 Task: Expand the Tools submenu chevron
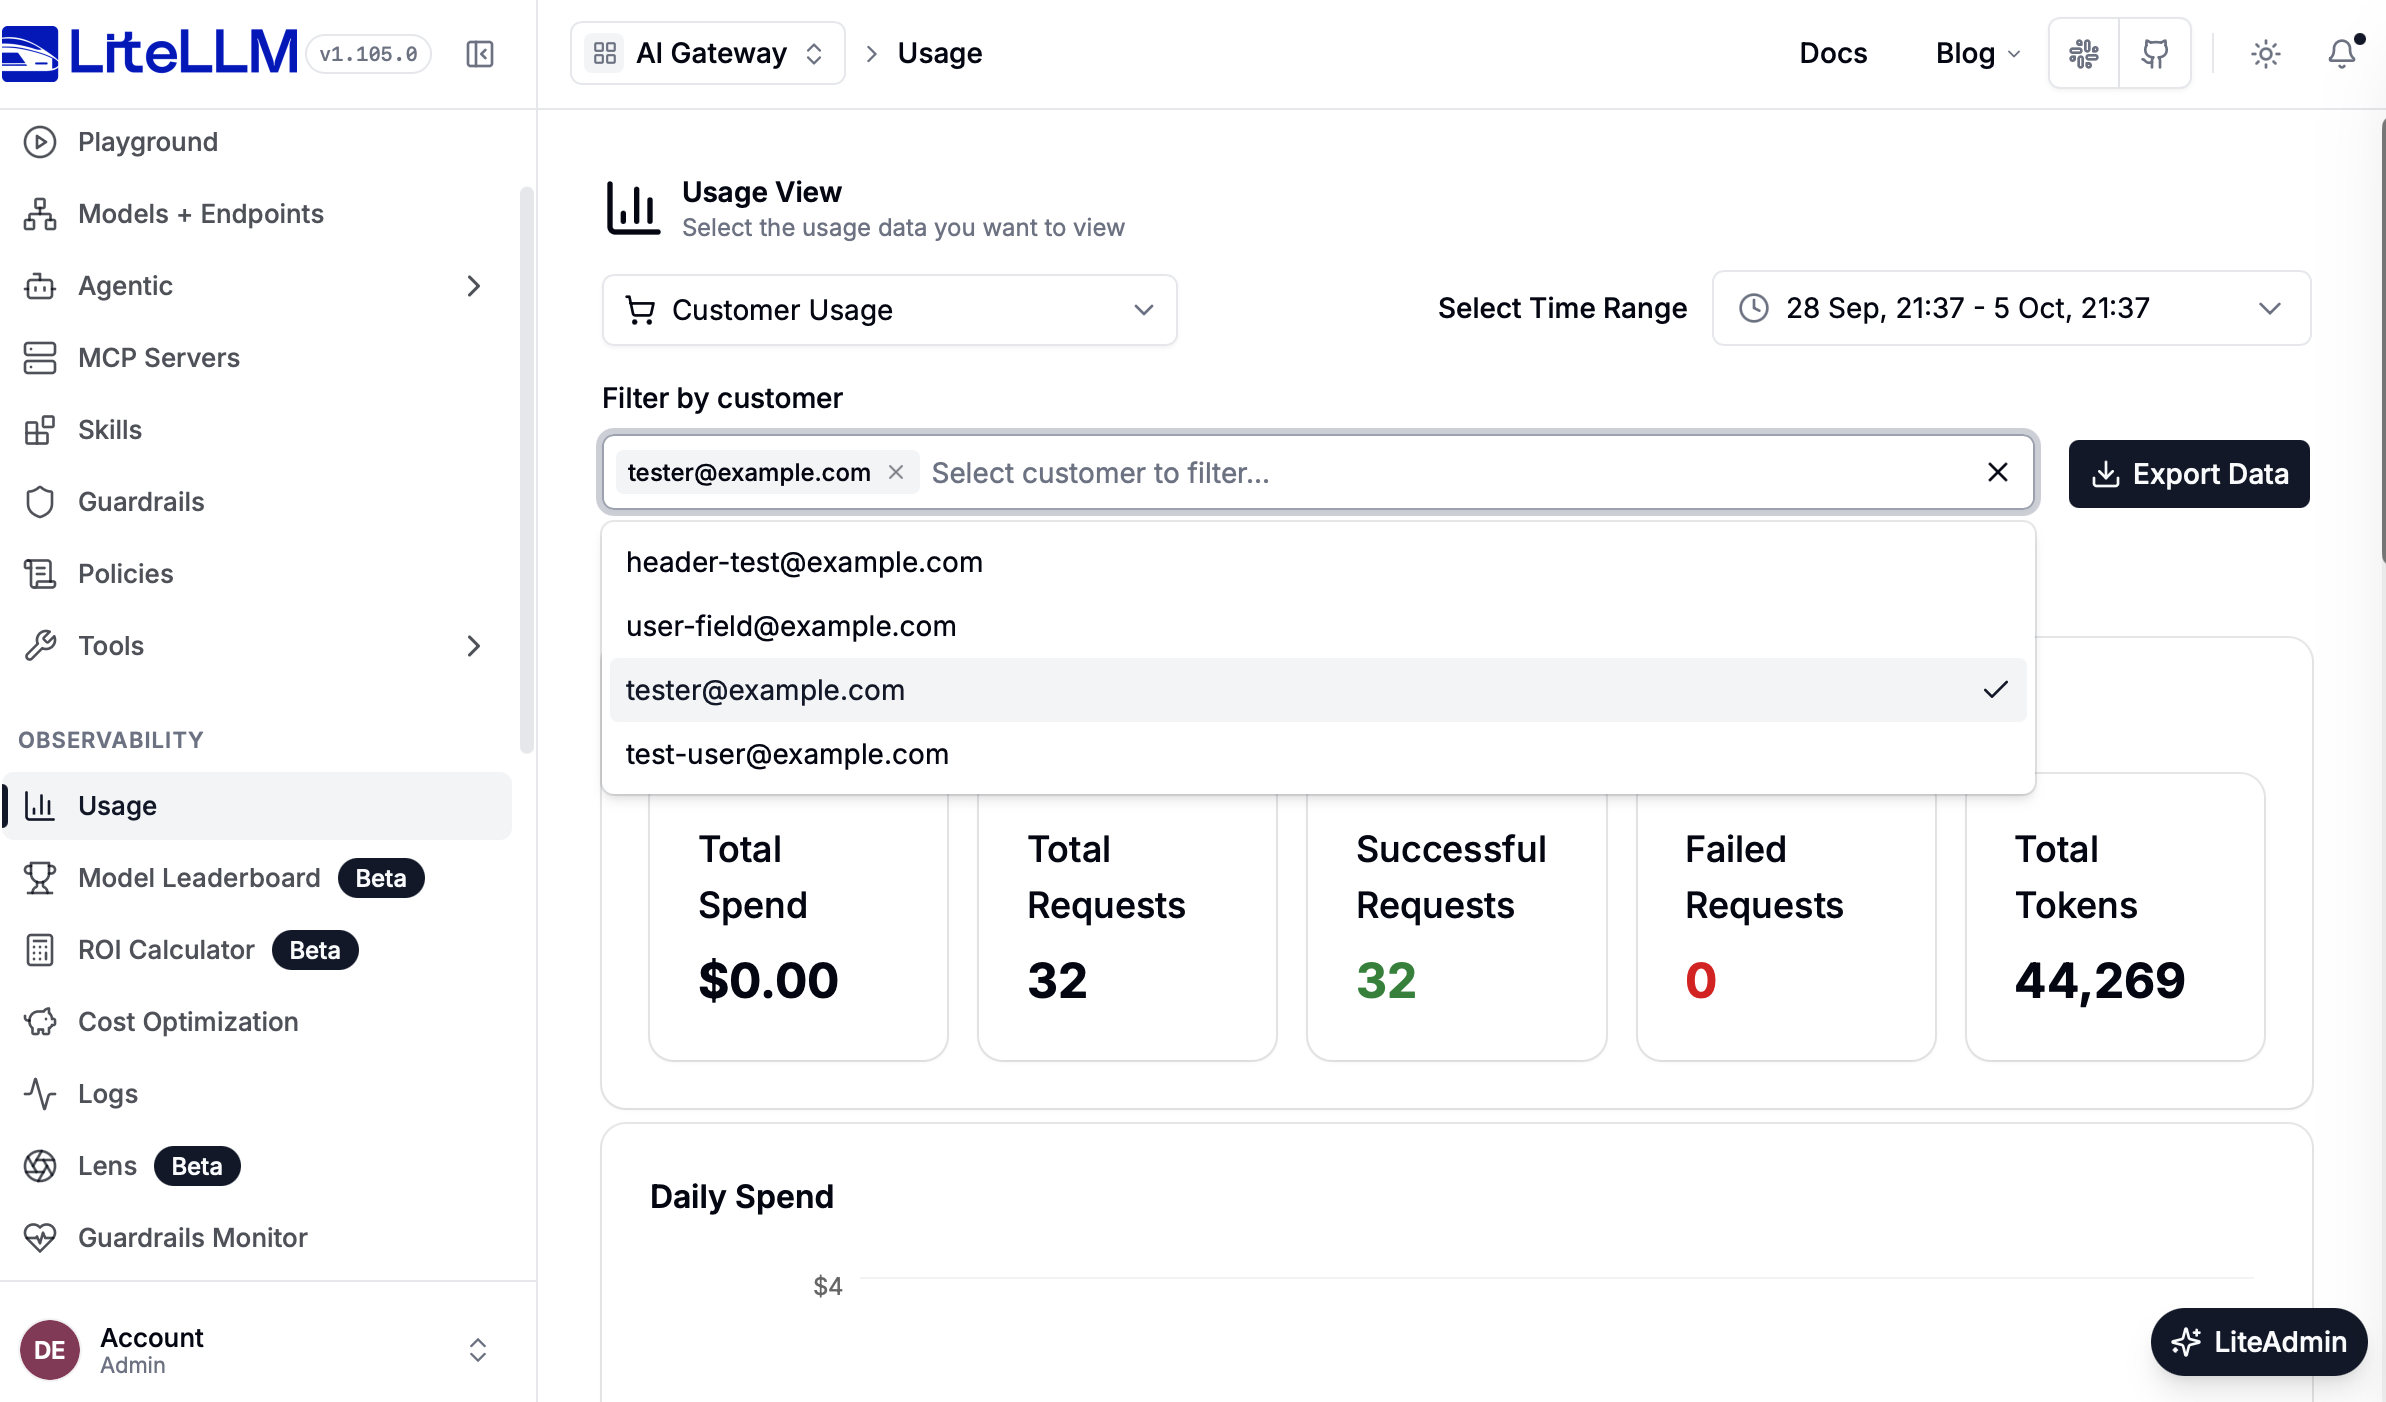point(474,646)
